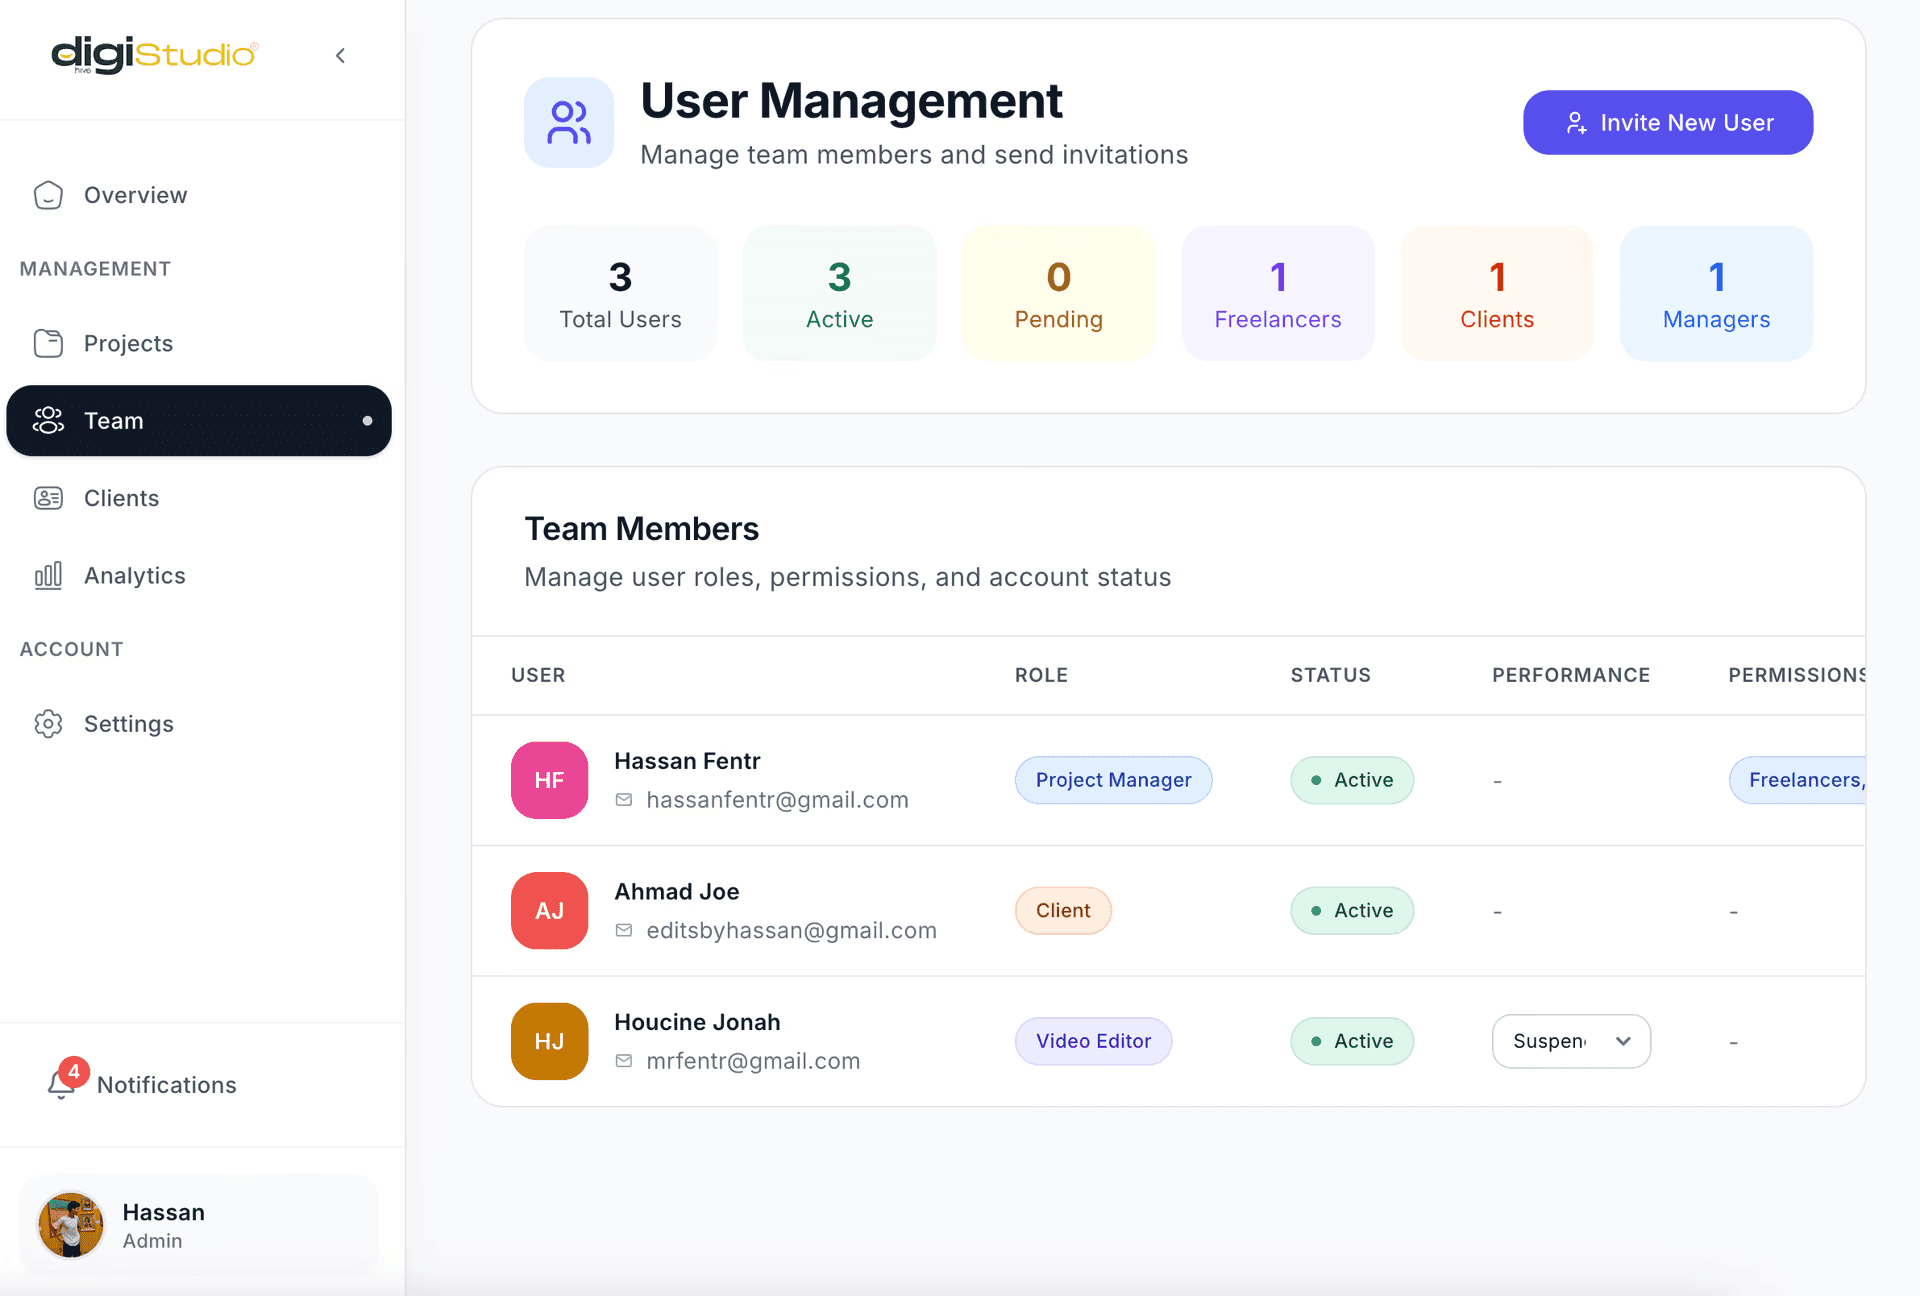Click the User Management header people icon

(568, 122)
